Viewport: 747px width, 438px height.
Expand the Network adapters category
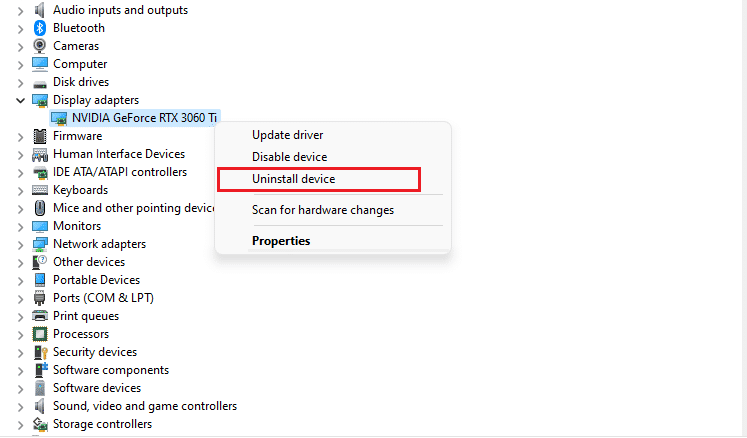20,244
